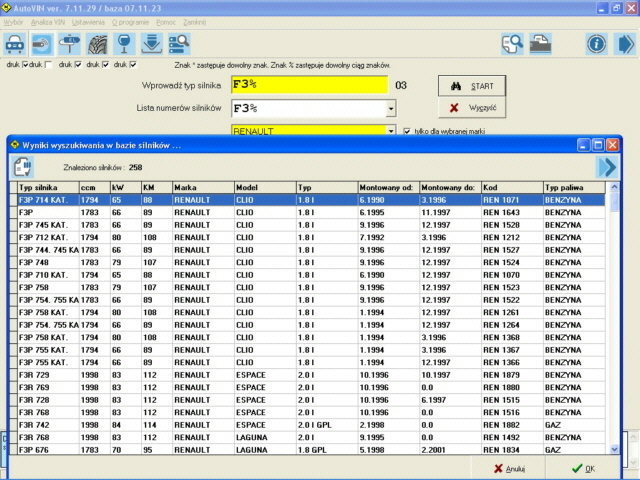Click the 'Wyczyść' clear button
The height and width of the screenshot is (480, 640).
pos(473,107)
